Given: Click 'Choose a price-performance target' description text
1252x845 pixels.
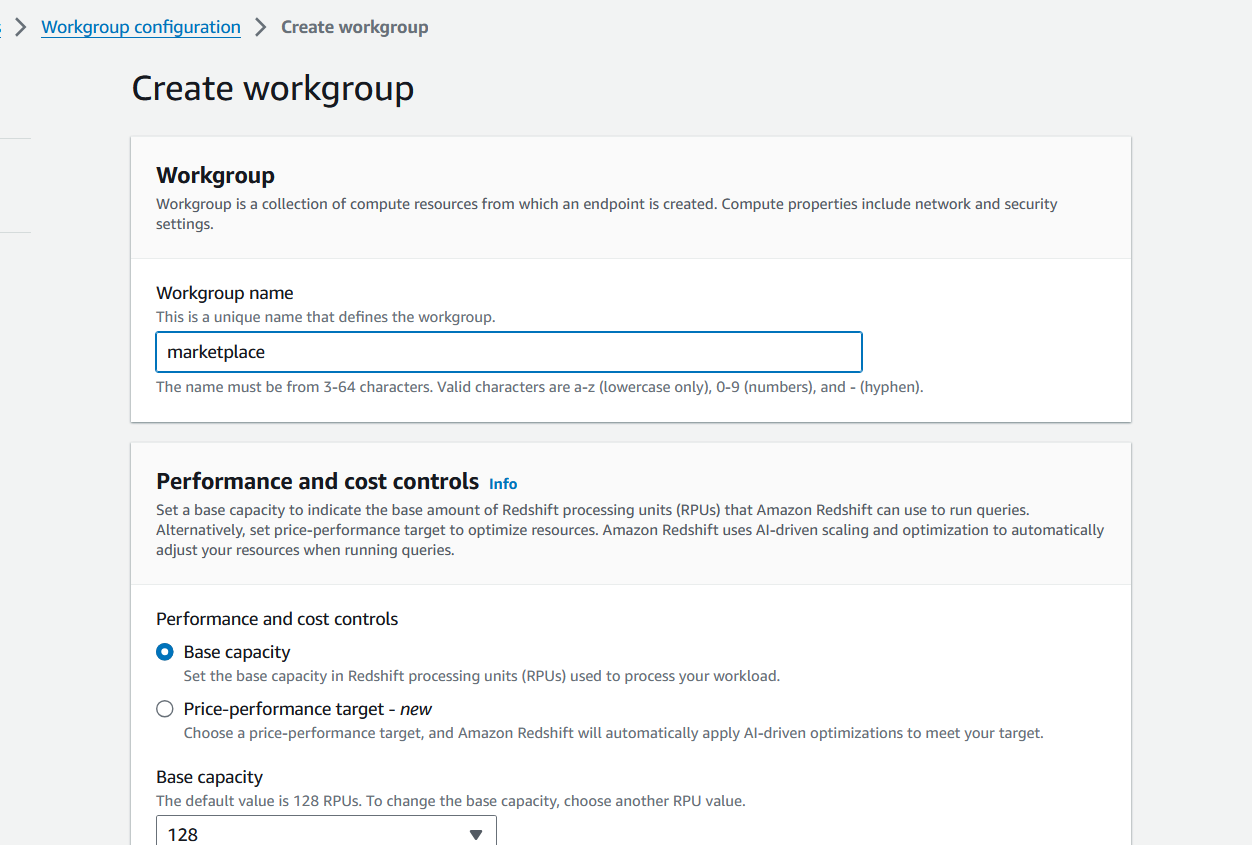Looking at the screenshot, I should click(x=613, y=733).
